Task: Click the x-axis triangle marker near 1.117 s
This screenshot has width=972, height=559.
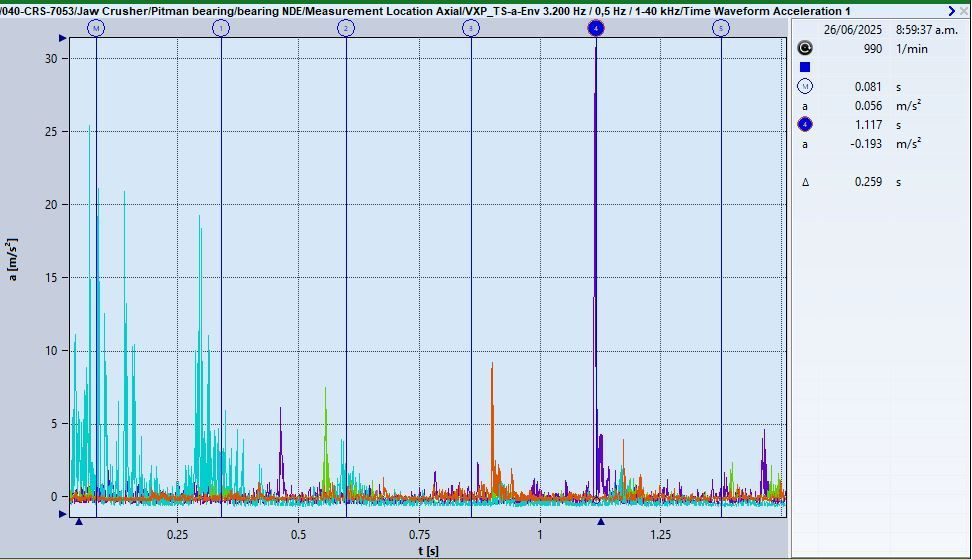Action: (x=601, y=522)
